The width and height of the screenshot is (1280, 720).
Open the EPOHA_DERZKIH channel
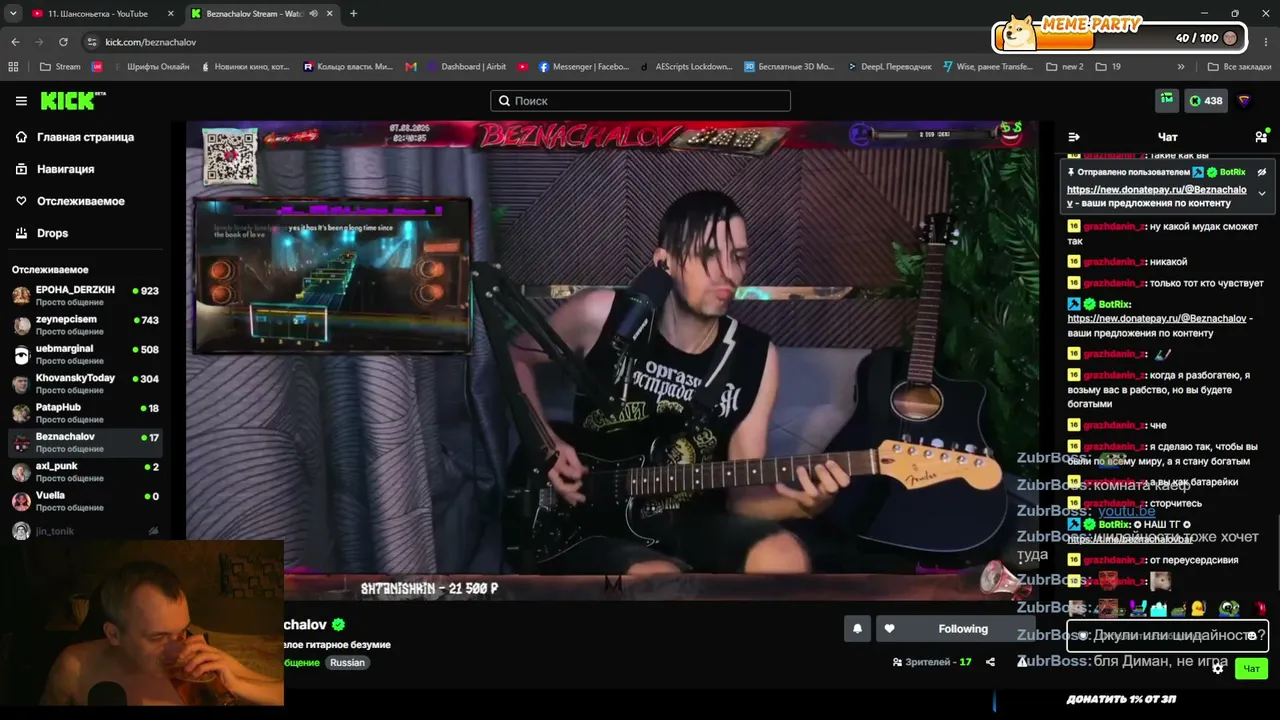(x=85, y=295)
